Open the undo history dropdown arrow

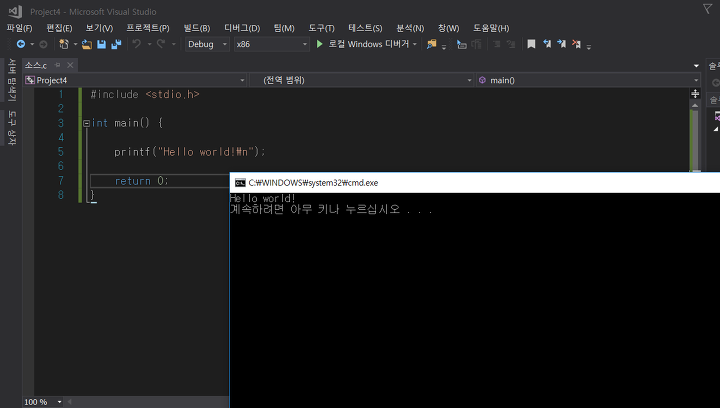[149, 44]
